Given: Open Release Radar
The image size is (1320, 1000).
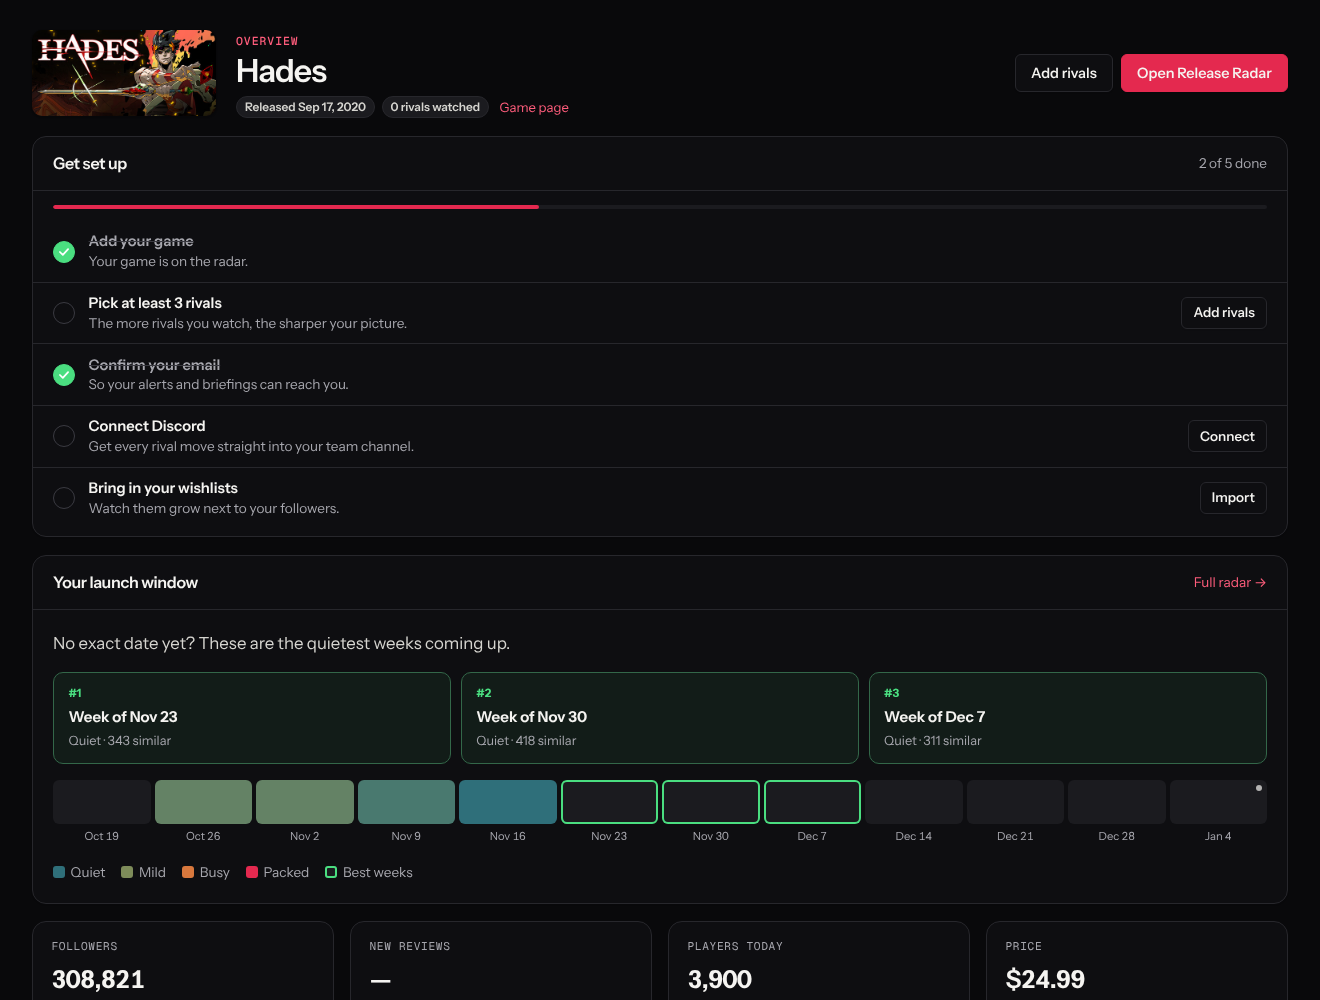Looking at the screenshot, I should 1204,73.
